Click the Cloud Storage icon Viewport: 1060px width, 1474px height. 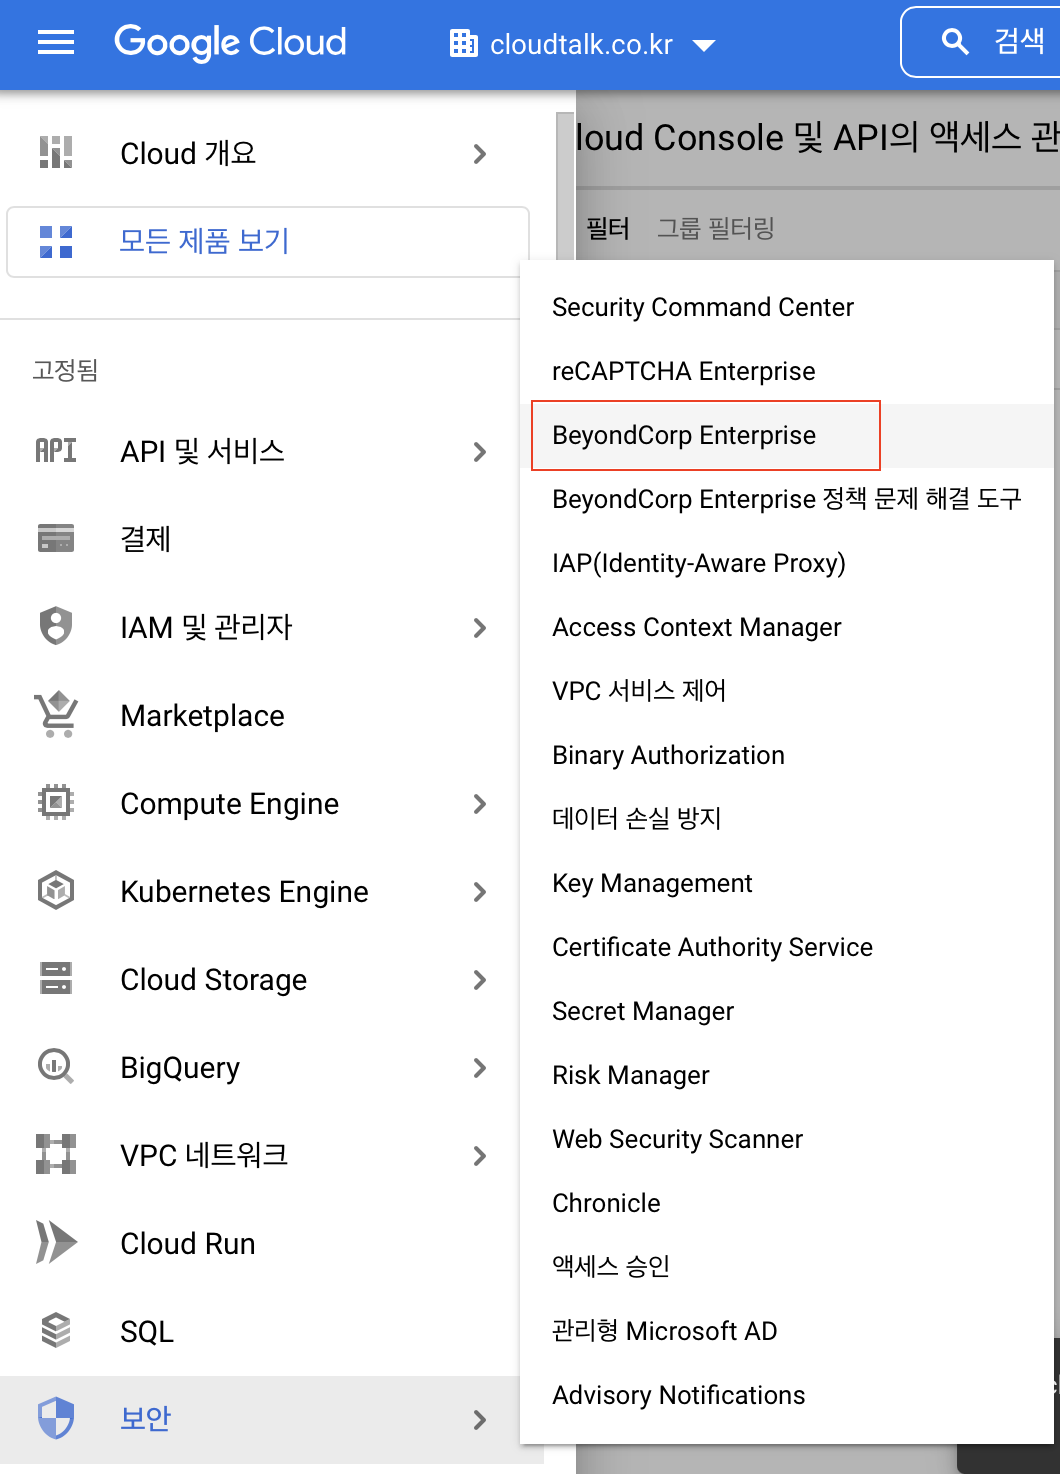click(x=56, y=978)
